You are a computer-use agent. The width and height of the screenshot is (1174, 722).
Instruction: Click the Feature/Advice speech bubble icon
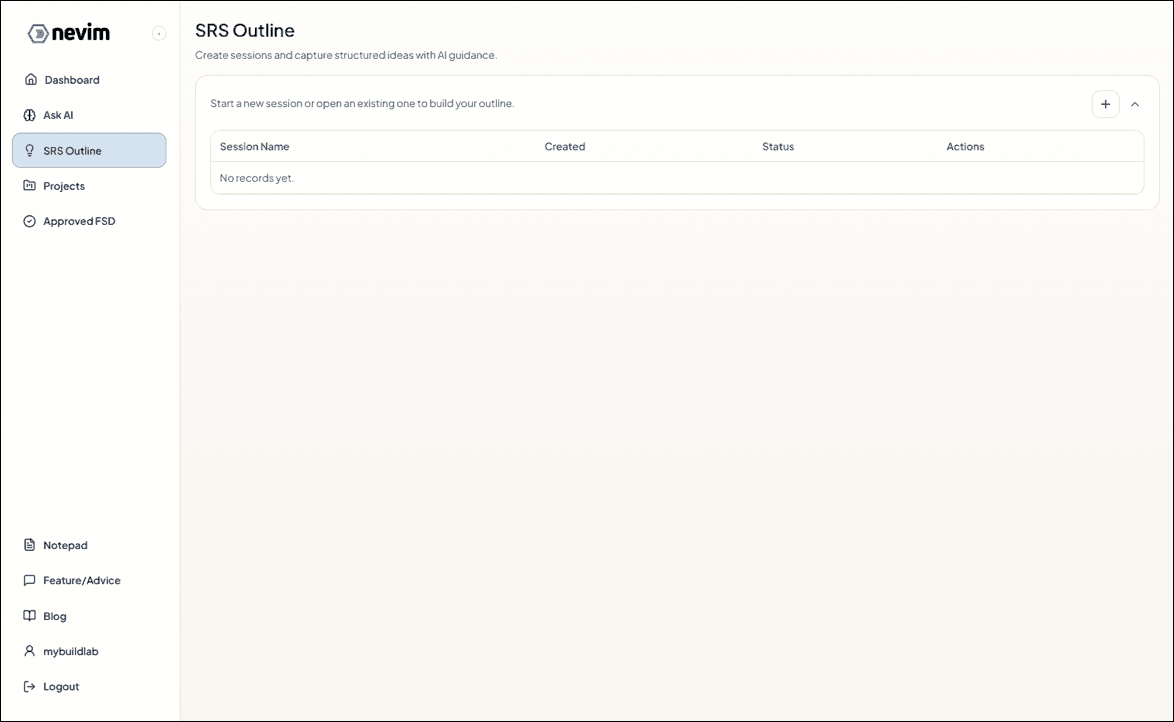click(31, 580)
